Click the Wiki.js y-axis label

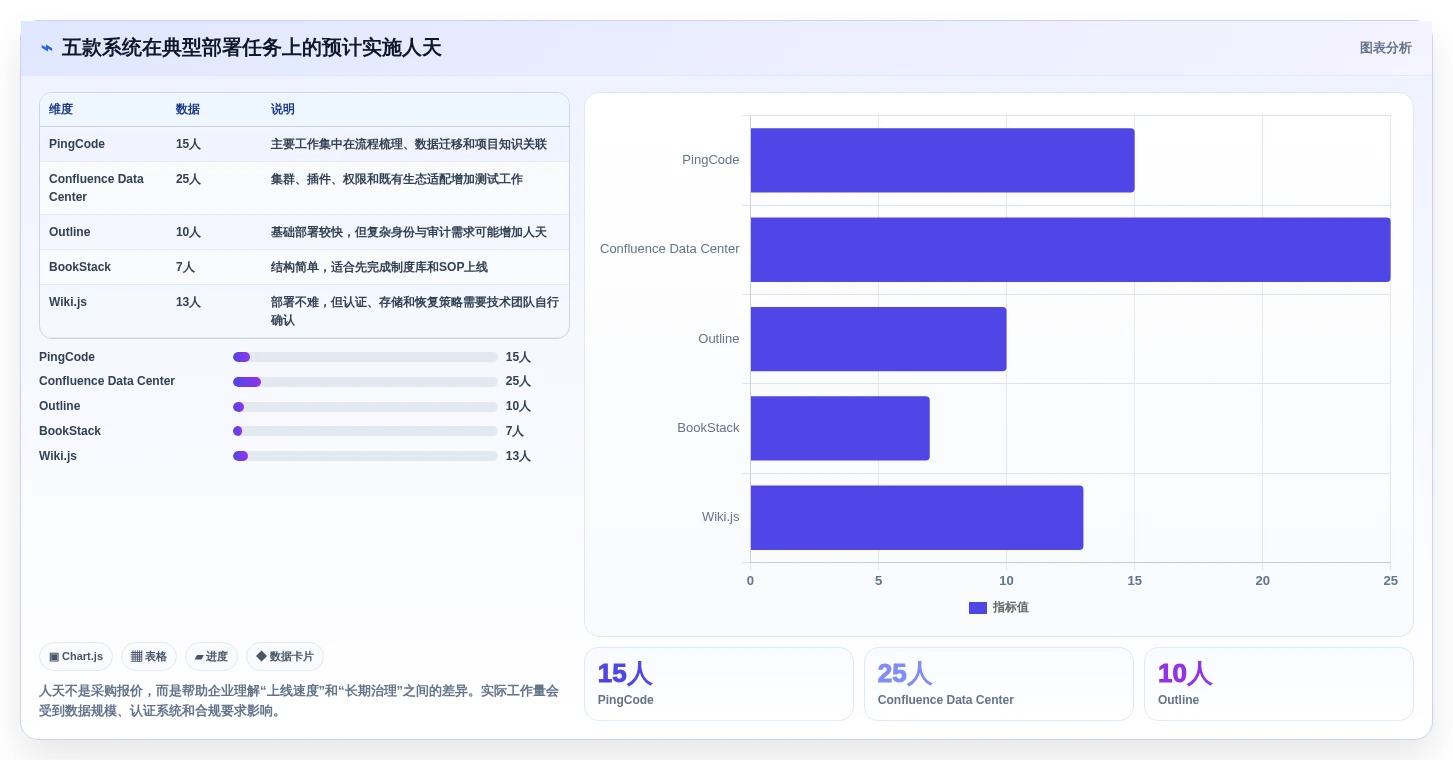721,517
